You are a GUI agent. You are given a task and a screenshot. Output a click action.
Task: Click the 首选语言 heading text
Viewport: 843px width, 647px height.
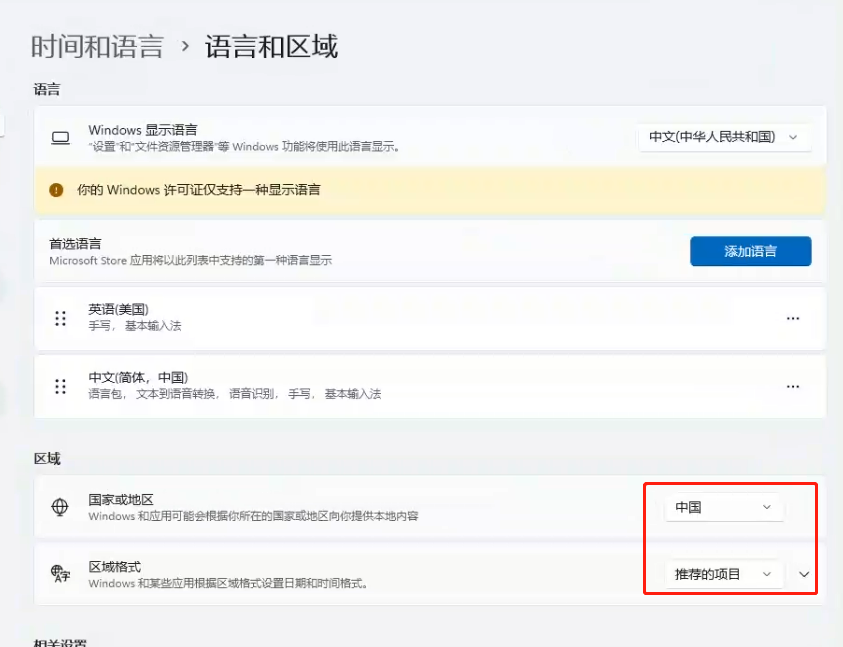click(x=75, y=244)
